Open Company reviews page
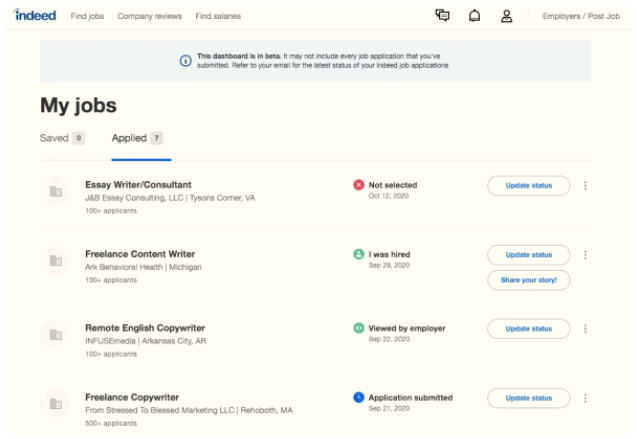637x439 pixels. [150, 16]
